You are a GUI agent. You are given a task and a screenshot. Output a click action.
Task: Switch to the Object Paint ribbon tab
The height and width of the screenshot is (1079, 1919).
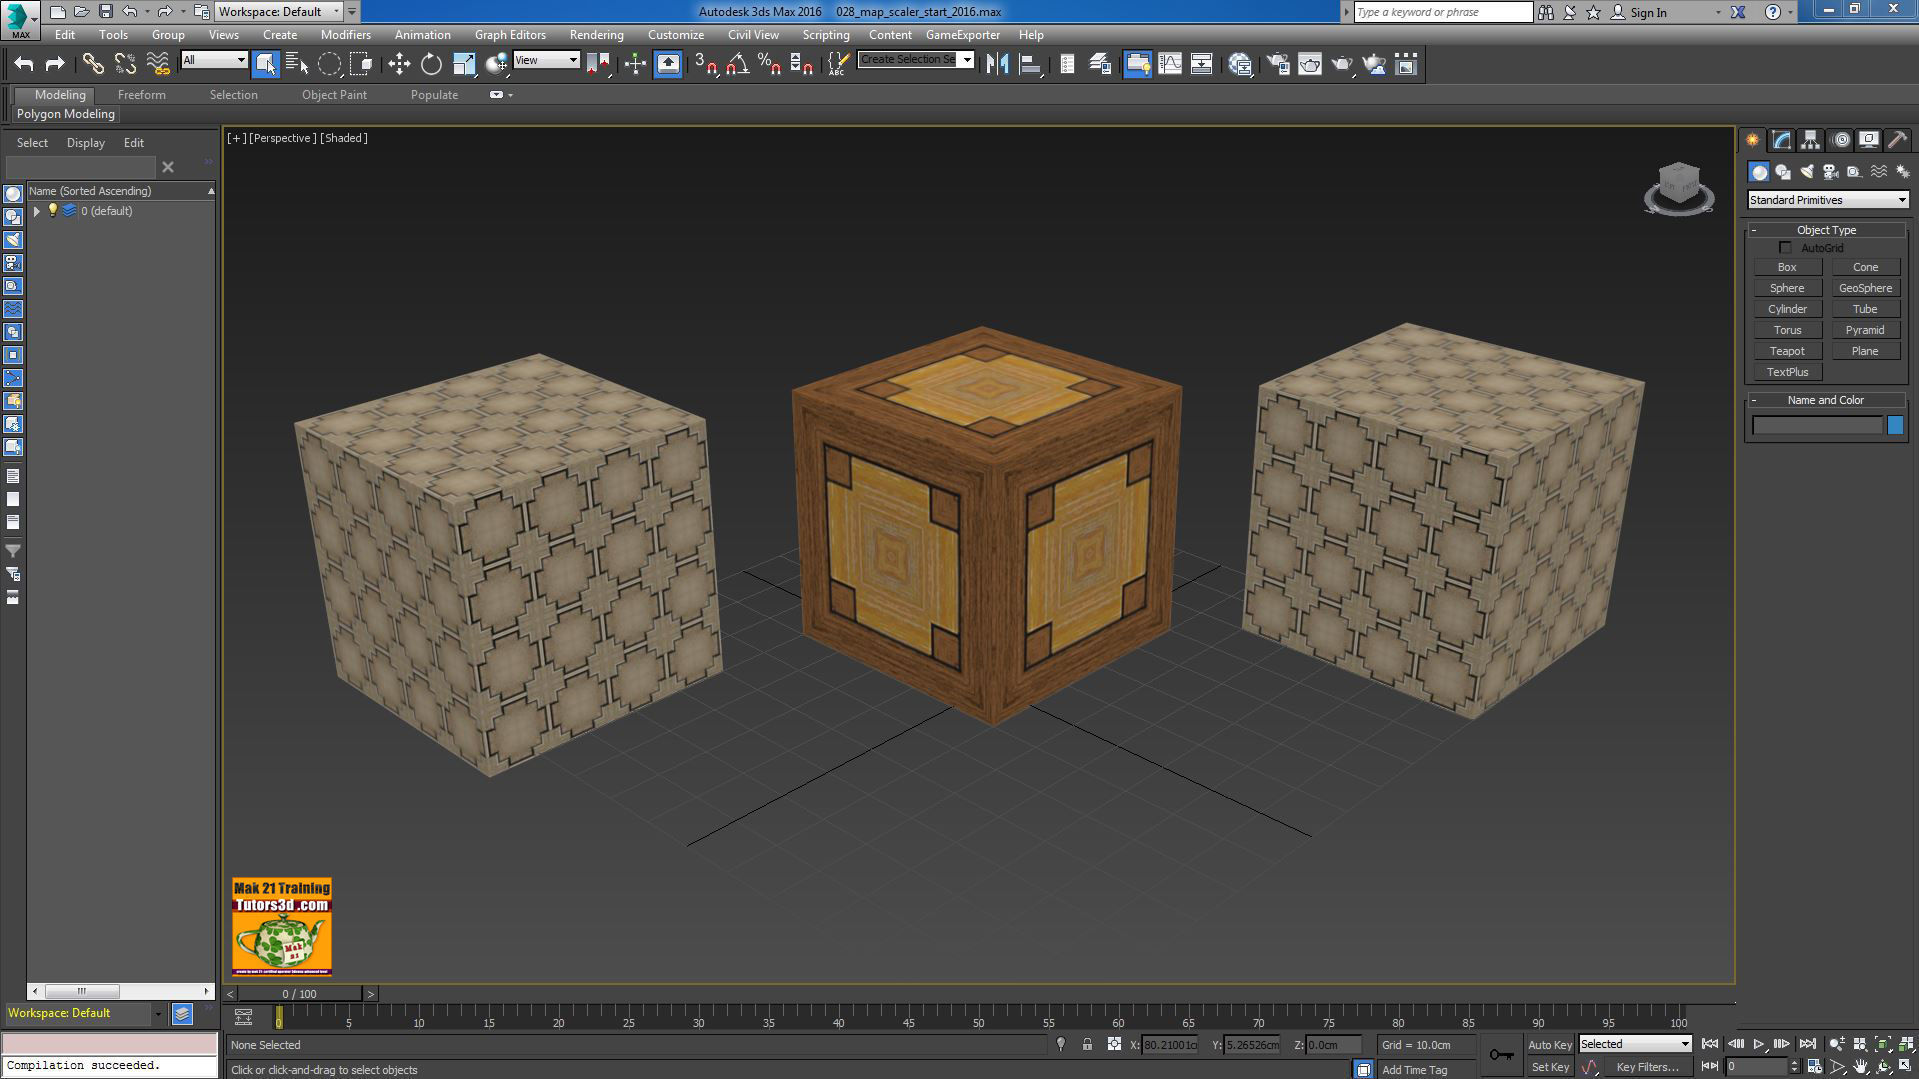334,95
